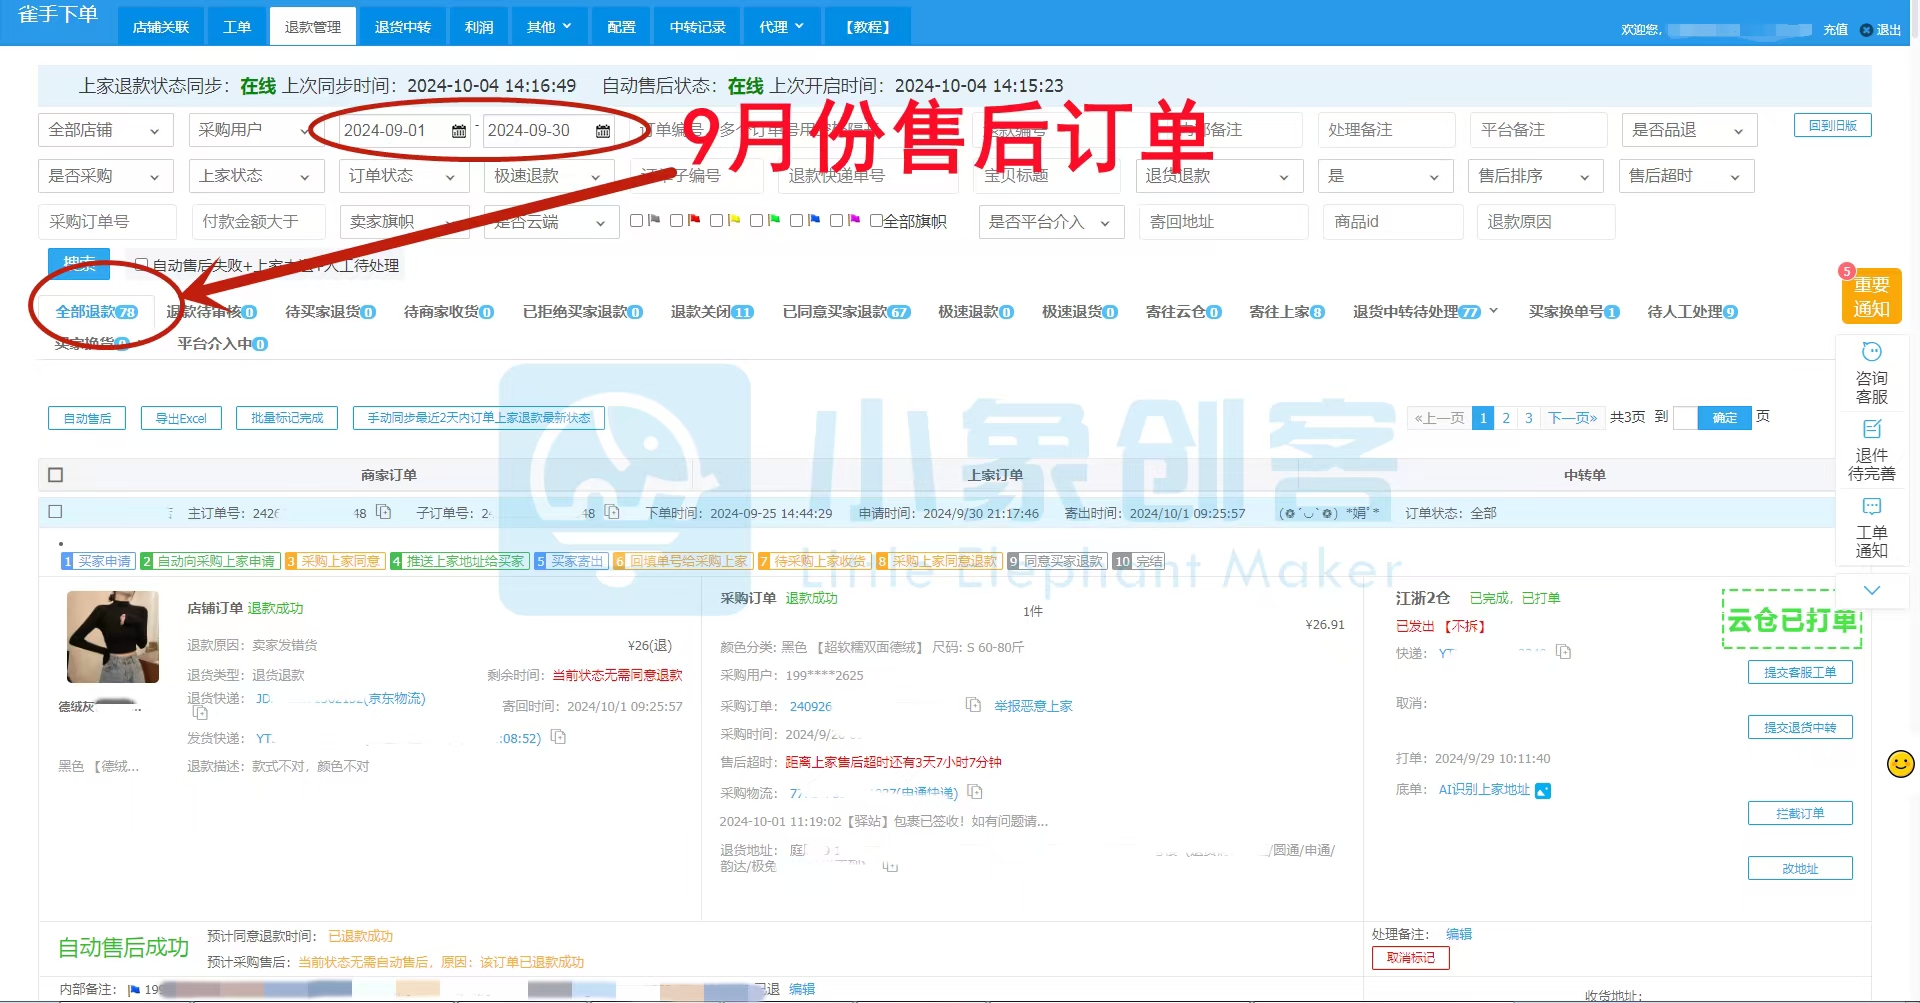The width and height of the screenshot is (1920, 1003).
Task: Click the 取消标记 button
Action: click(1411, 958)
